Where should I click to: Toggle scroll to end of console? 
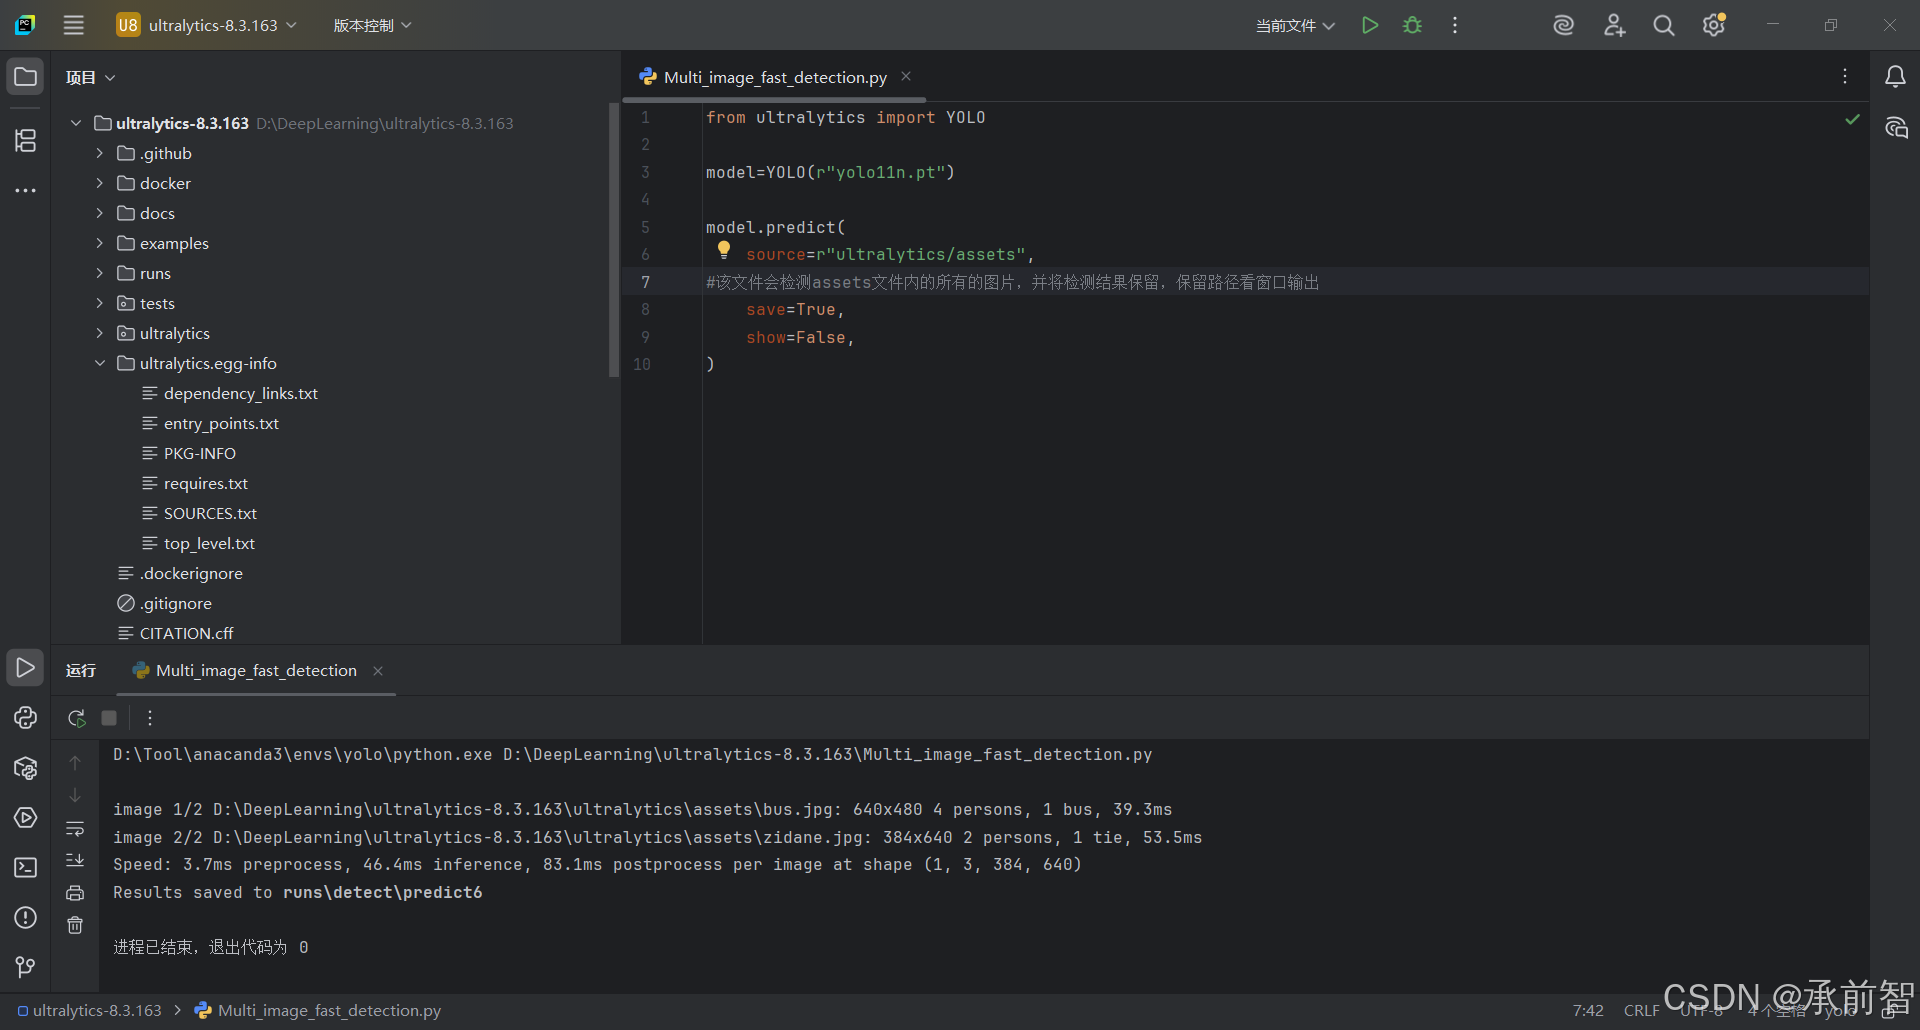[75, 860]
